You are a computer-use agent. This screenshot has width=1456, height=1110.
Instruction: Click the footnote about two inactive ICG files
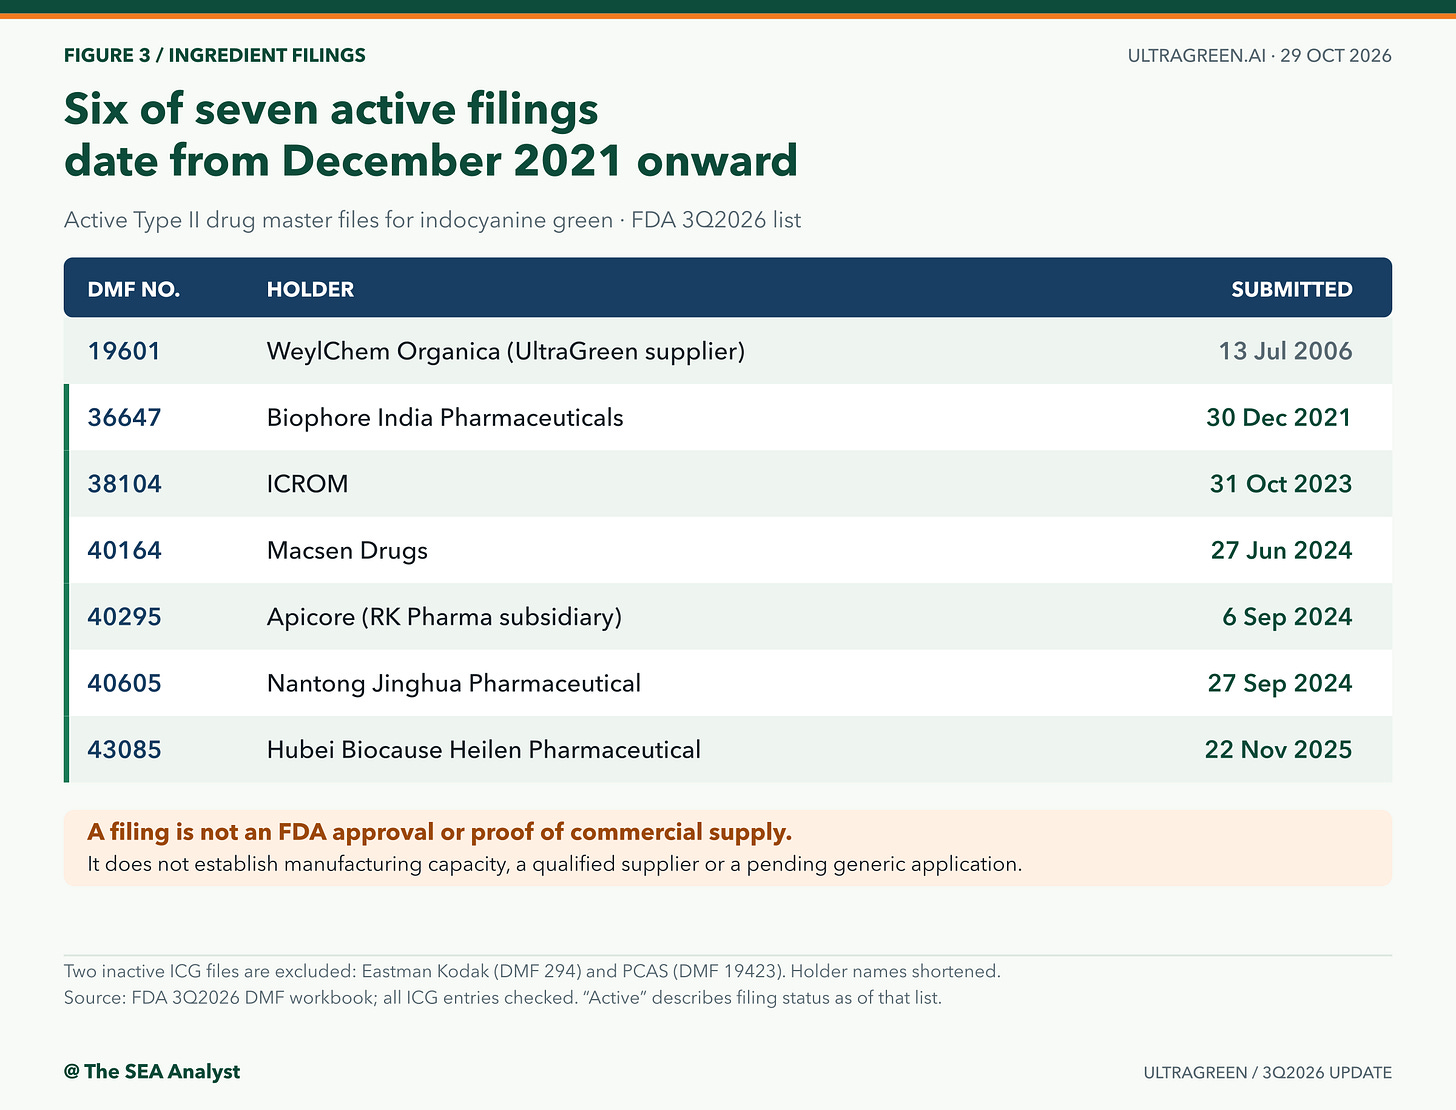point(532,972)
